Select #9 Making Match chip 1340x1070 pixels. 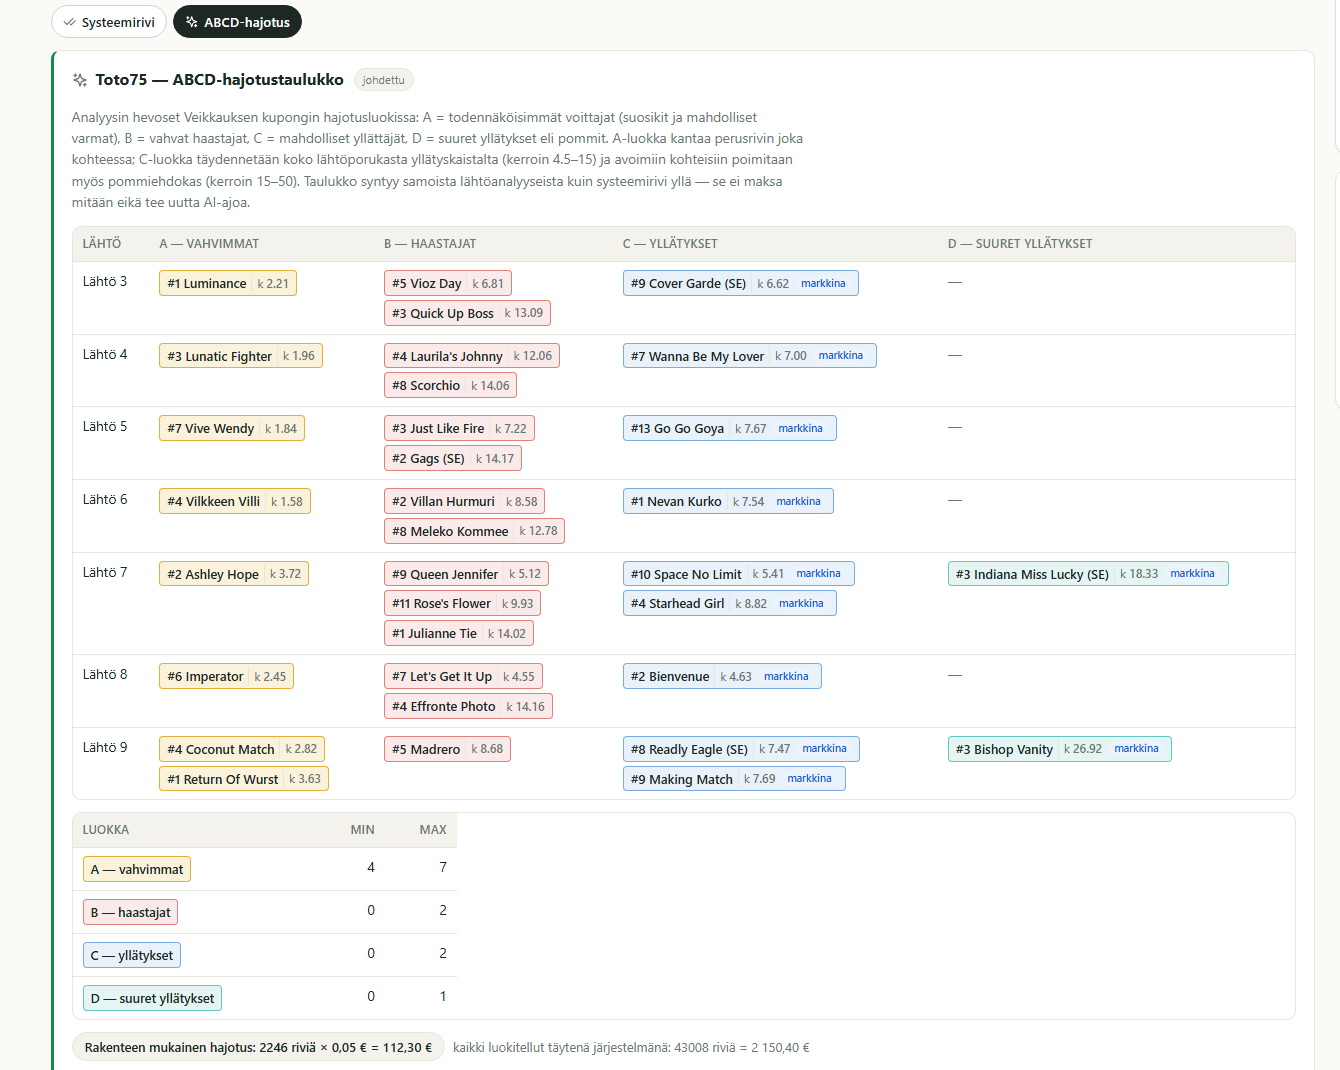734,779
